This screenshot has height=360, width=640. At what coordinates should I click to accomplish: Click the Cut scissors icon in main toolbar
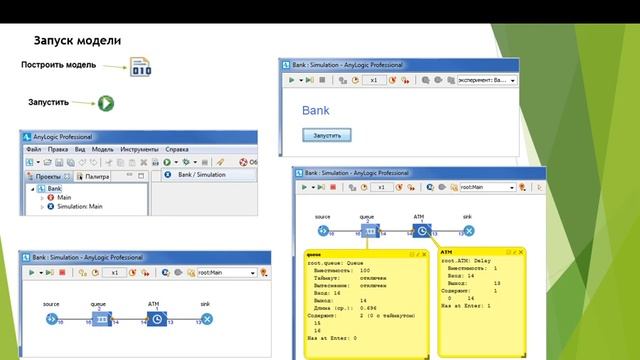coord(109,162)
